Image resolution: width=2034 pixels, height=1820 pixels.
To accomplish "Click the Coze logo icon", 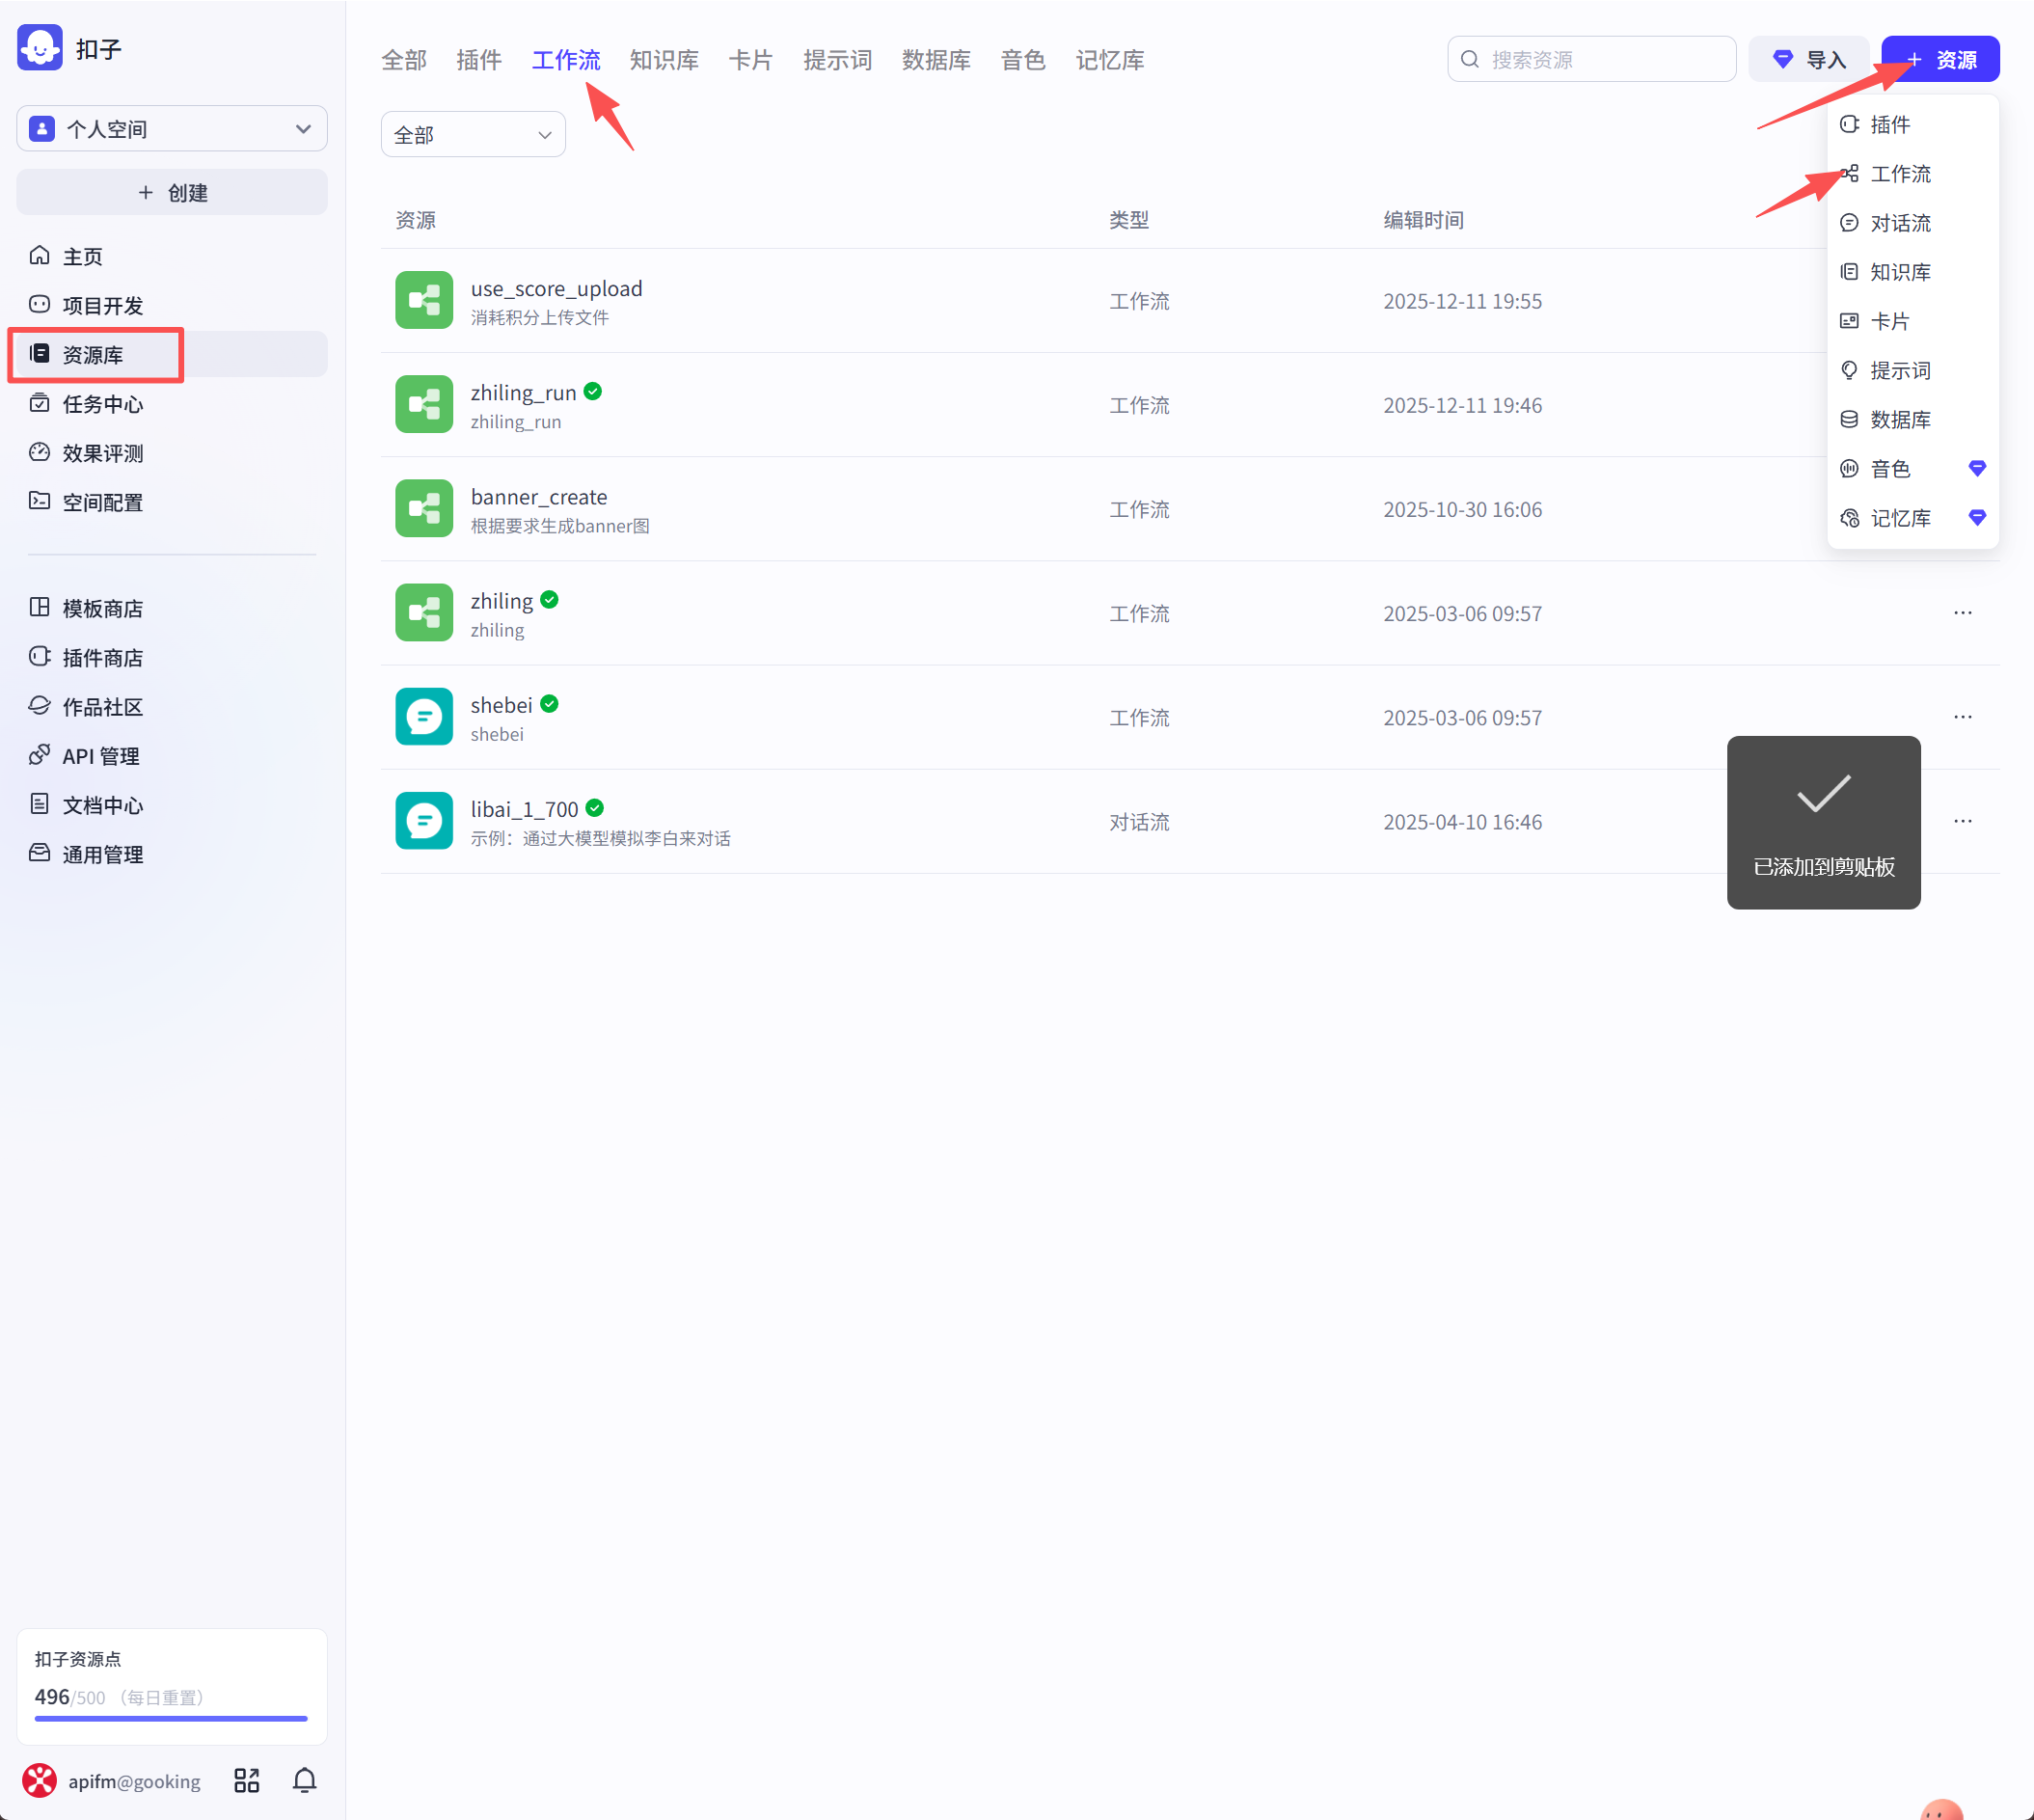I will (40, 48).
